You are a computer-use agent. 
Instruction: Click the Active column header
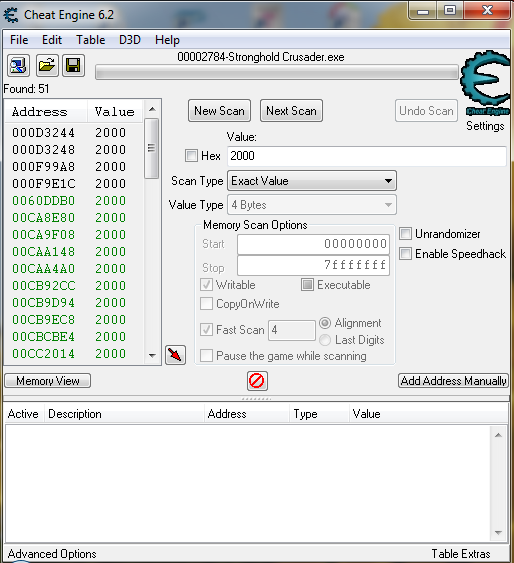23,414
